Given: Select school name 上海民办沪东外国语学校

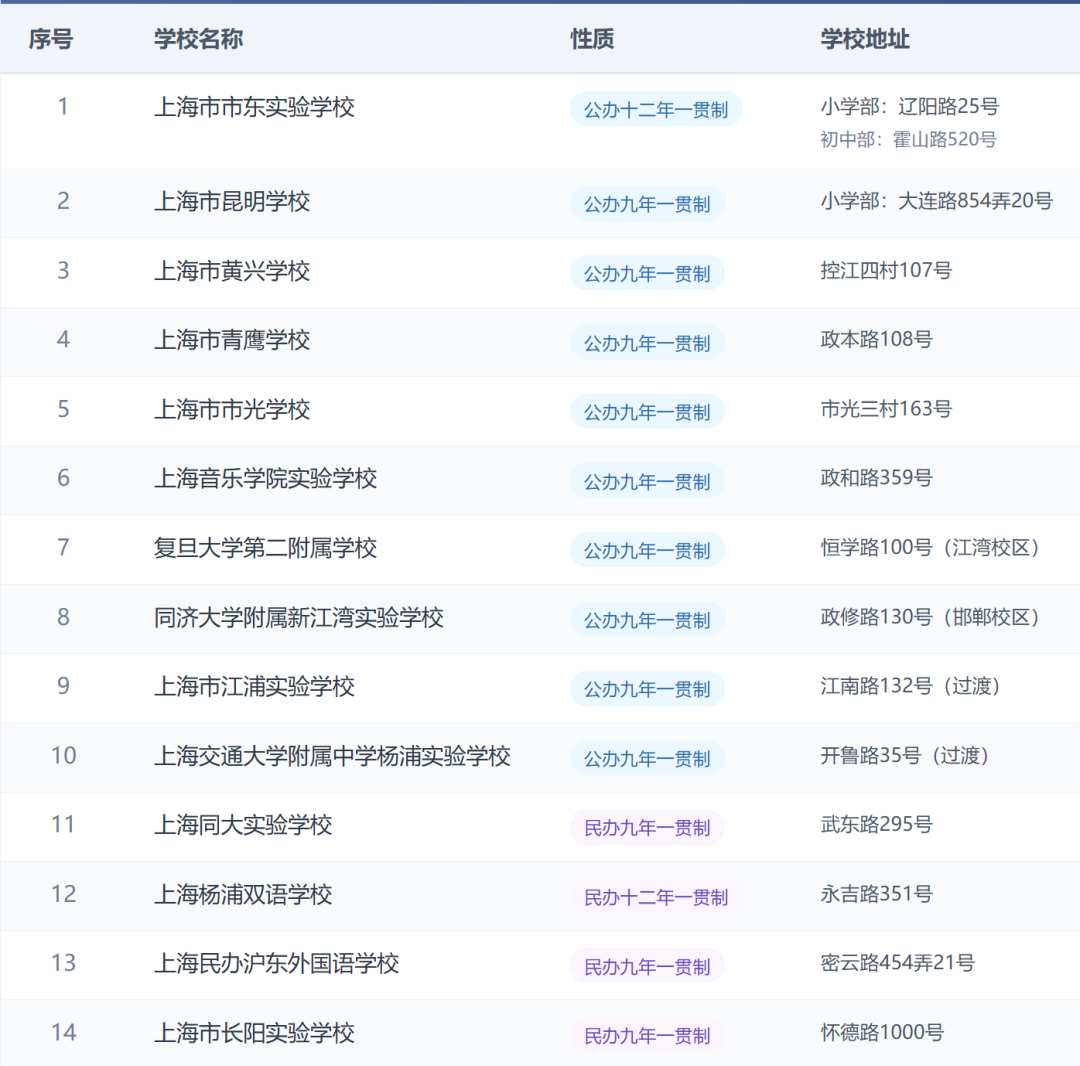Looking at the screenshot, I should [x=276, y=963].
